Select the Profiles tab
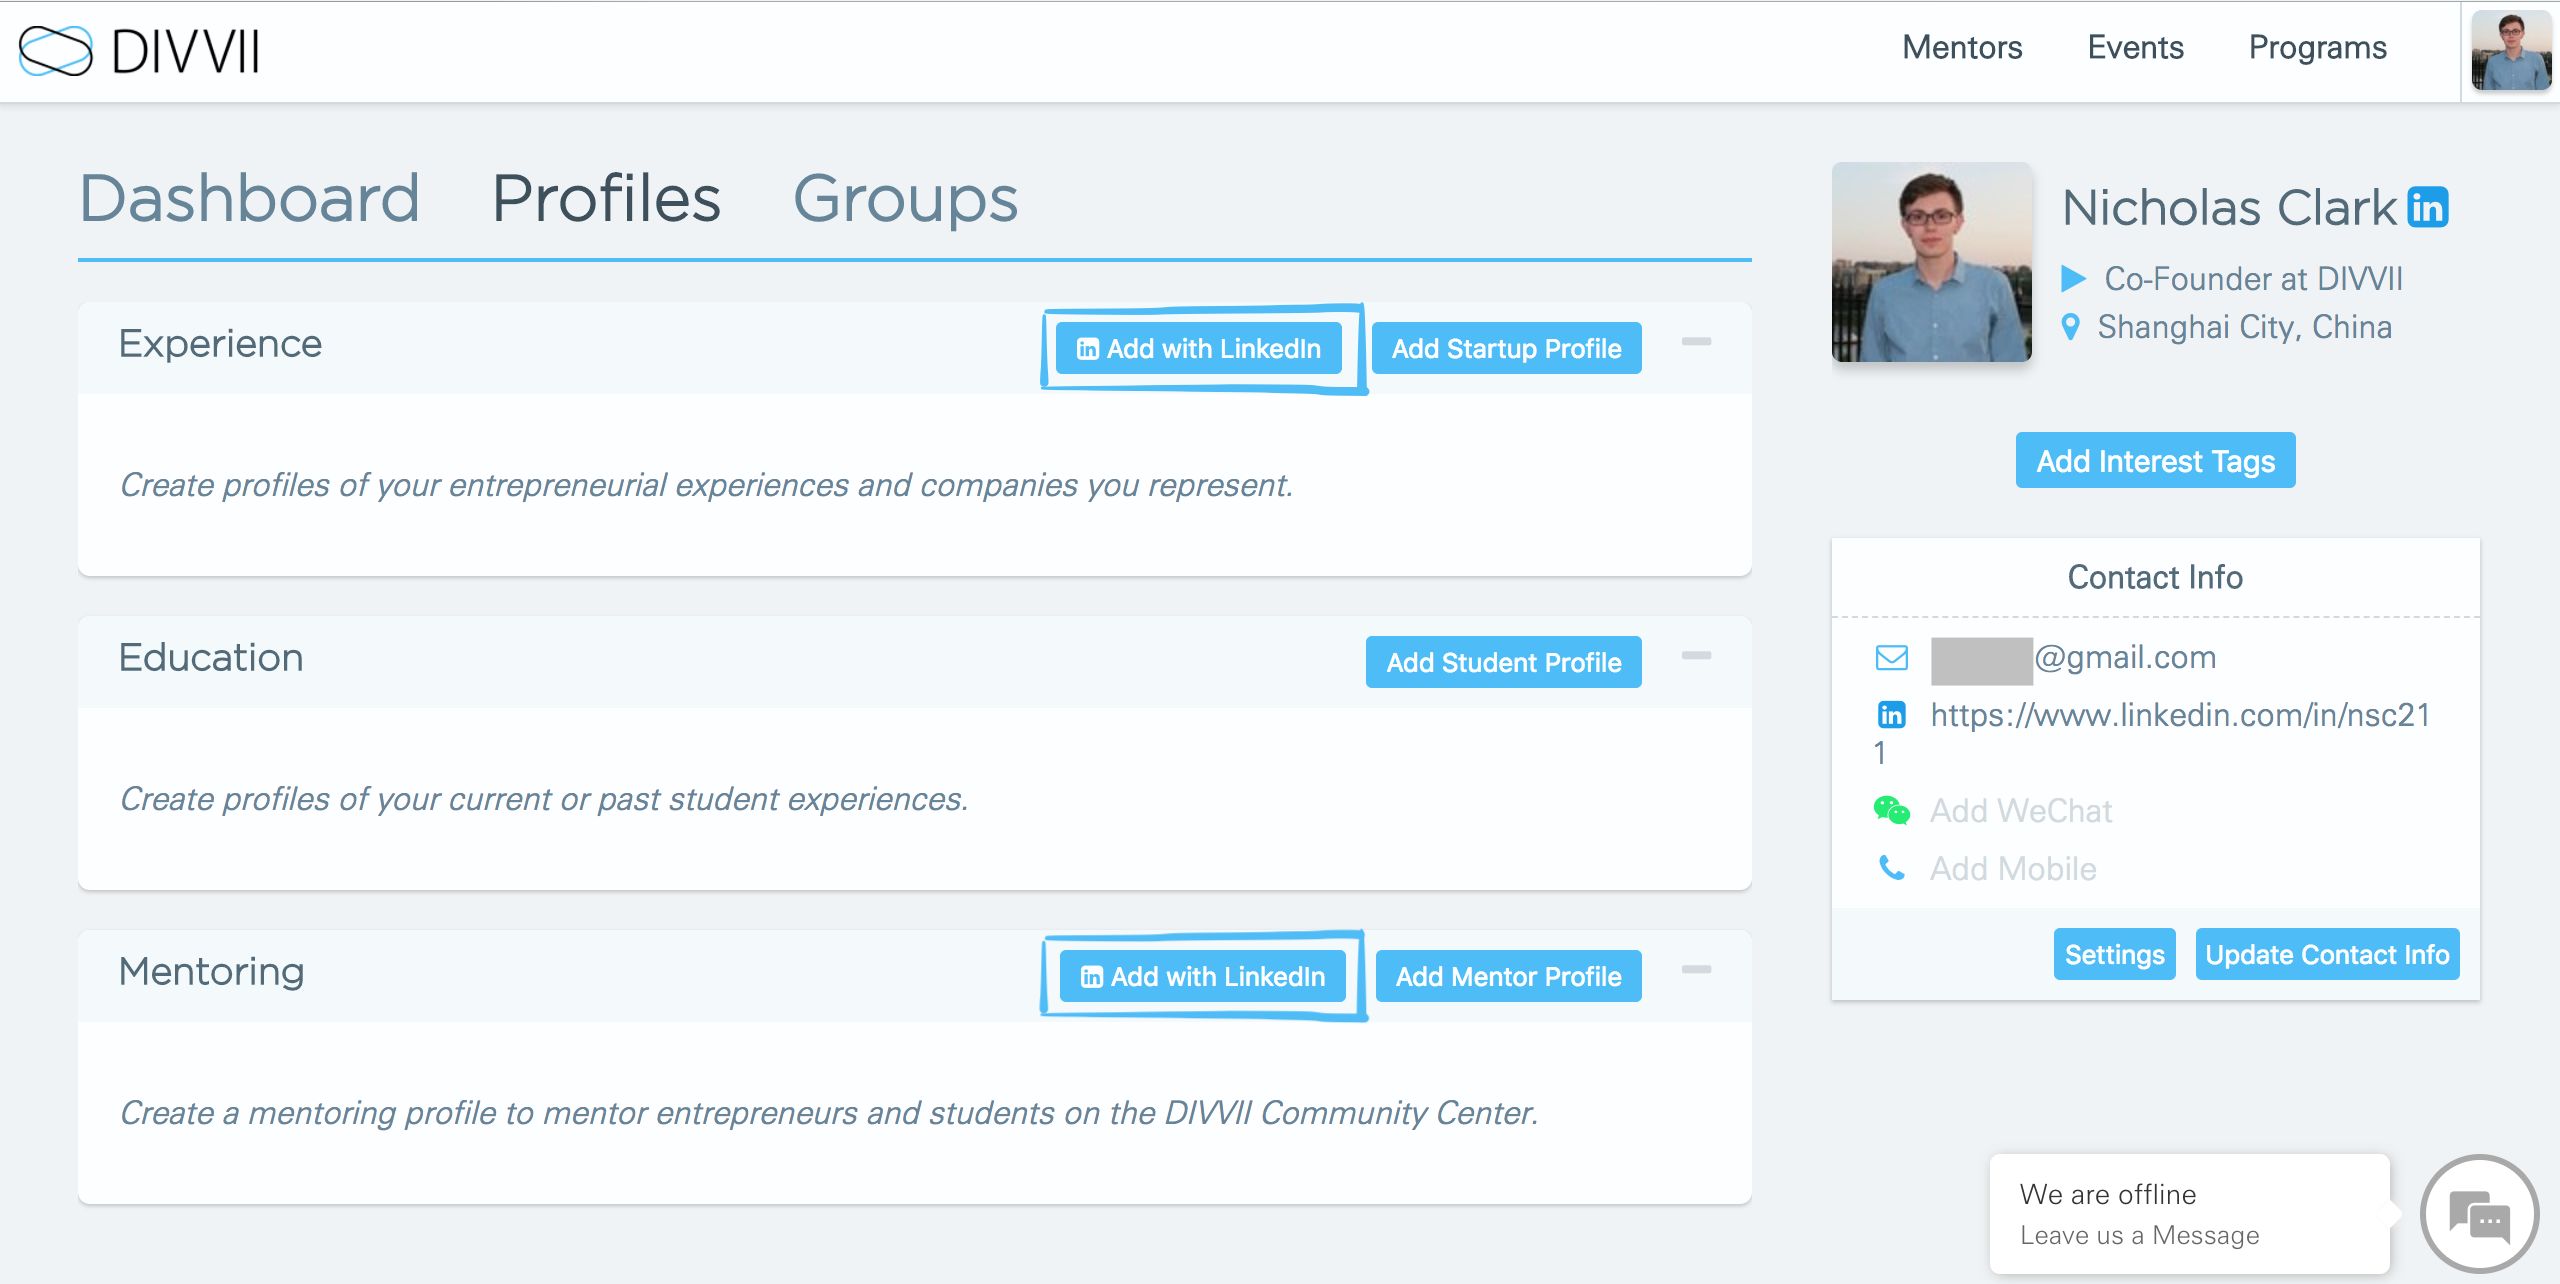The height and width of the screenshot is (1284, 2560). pyautogui.click(x=606, y=198)
